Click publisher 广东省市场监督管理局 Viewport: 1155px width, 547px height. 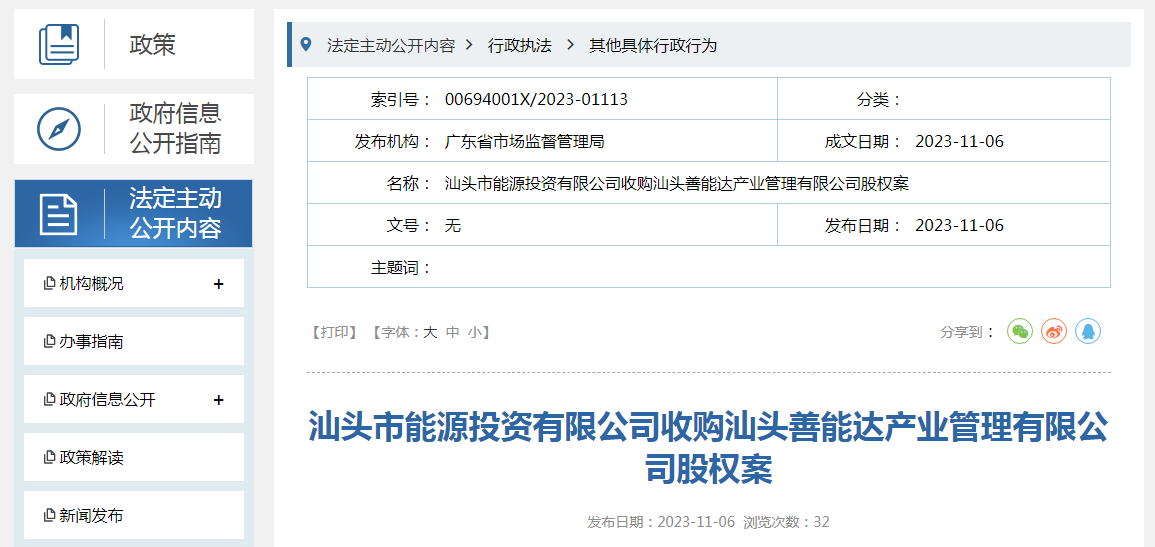point(524,141)
